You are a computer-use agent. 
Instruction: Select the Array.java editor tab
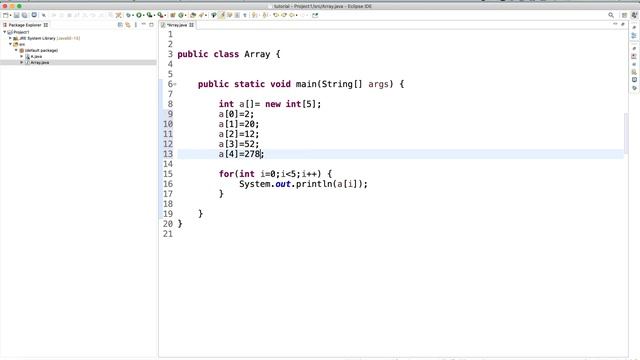(177, 25)
